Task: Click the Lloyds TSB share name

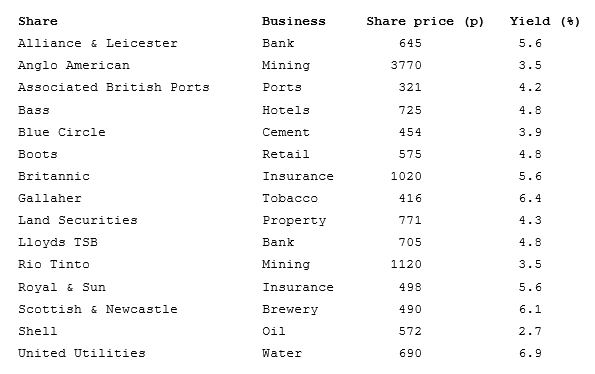Action: tap(58, 242)
